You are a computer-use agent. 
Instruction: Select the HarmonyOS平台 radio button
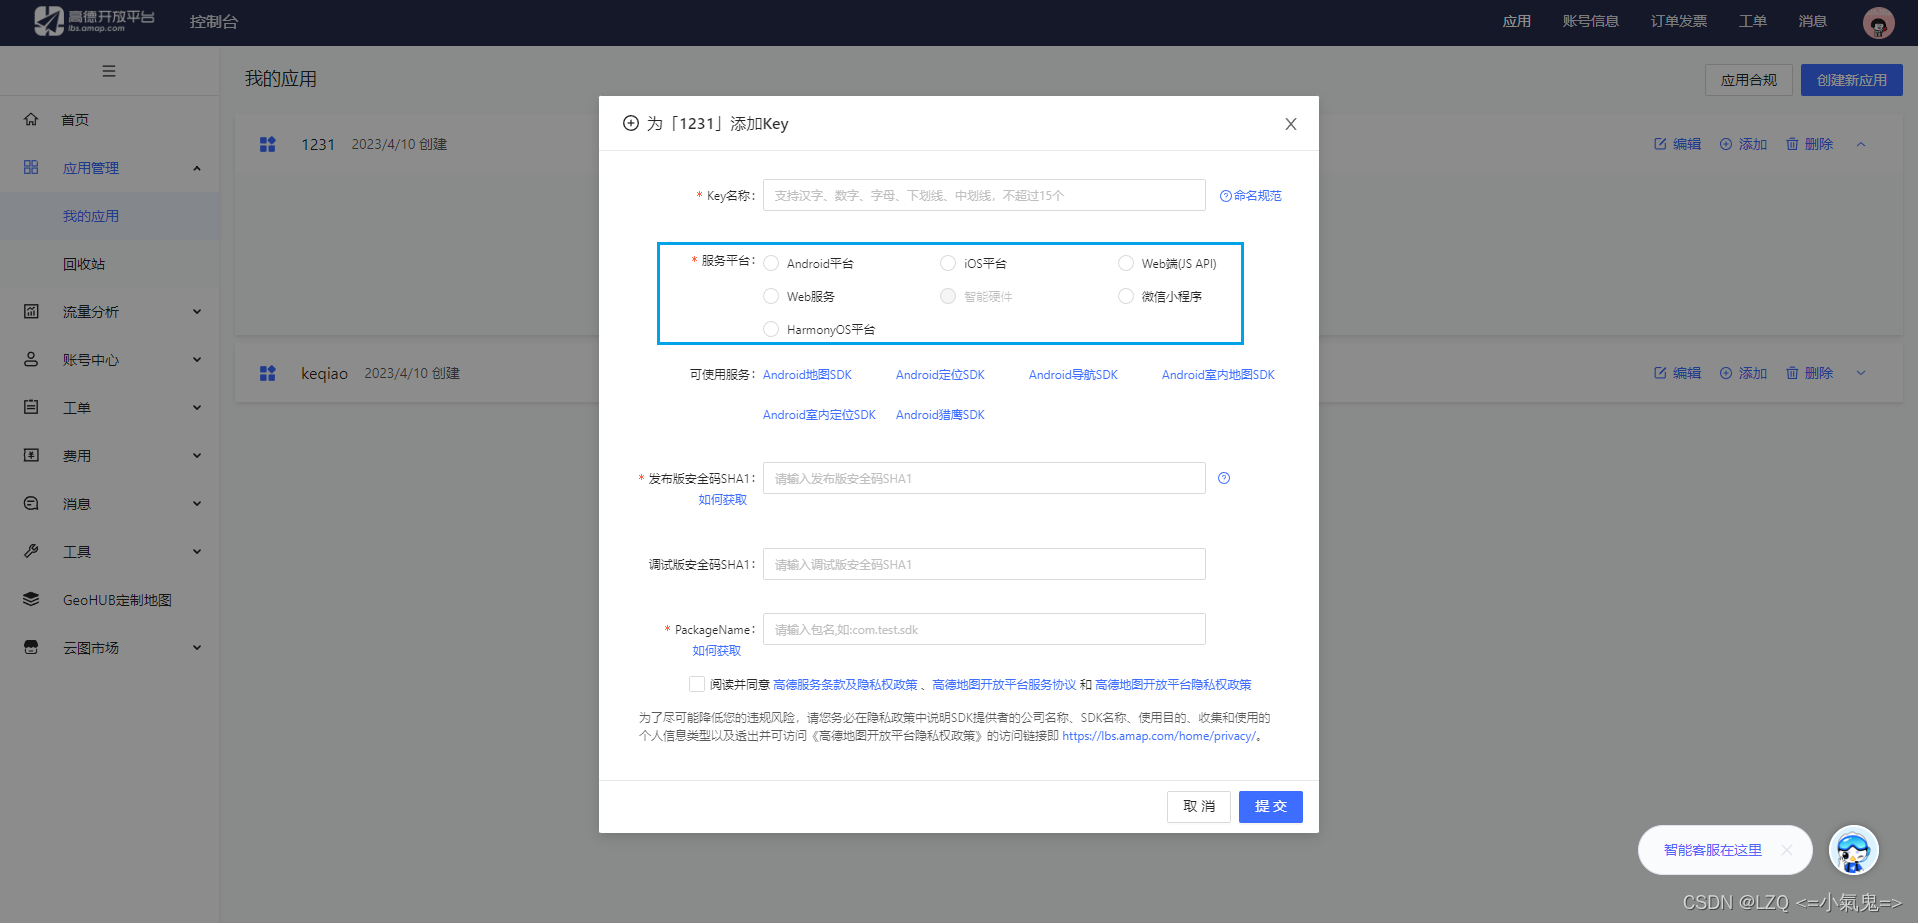point(771,329)
